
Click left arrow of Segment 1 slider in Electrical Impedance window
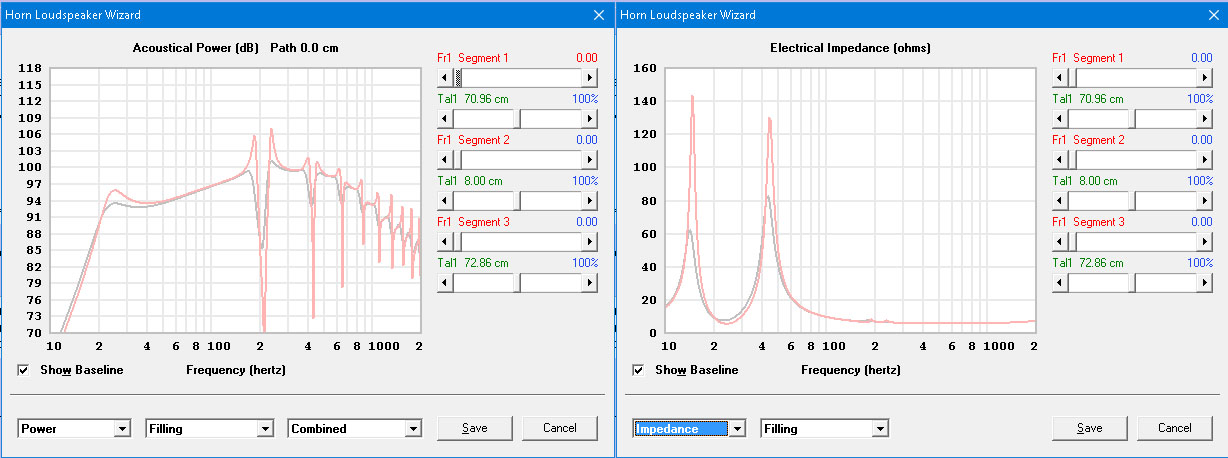pos(1061,77)
